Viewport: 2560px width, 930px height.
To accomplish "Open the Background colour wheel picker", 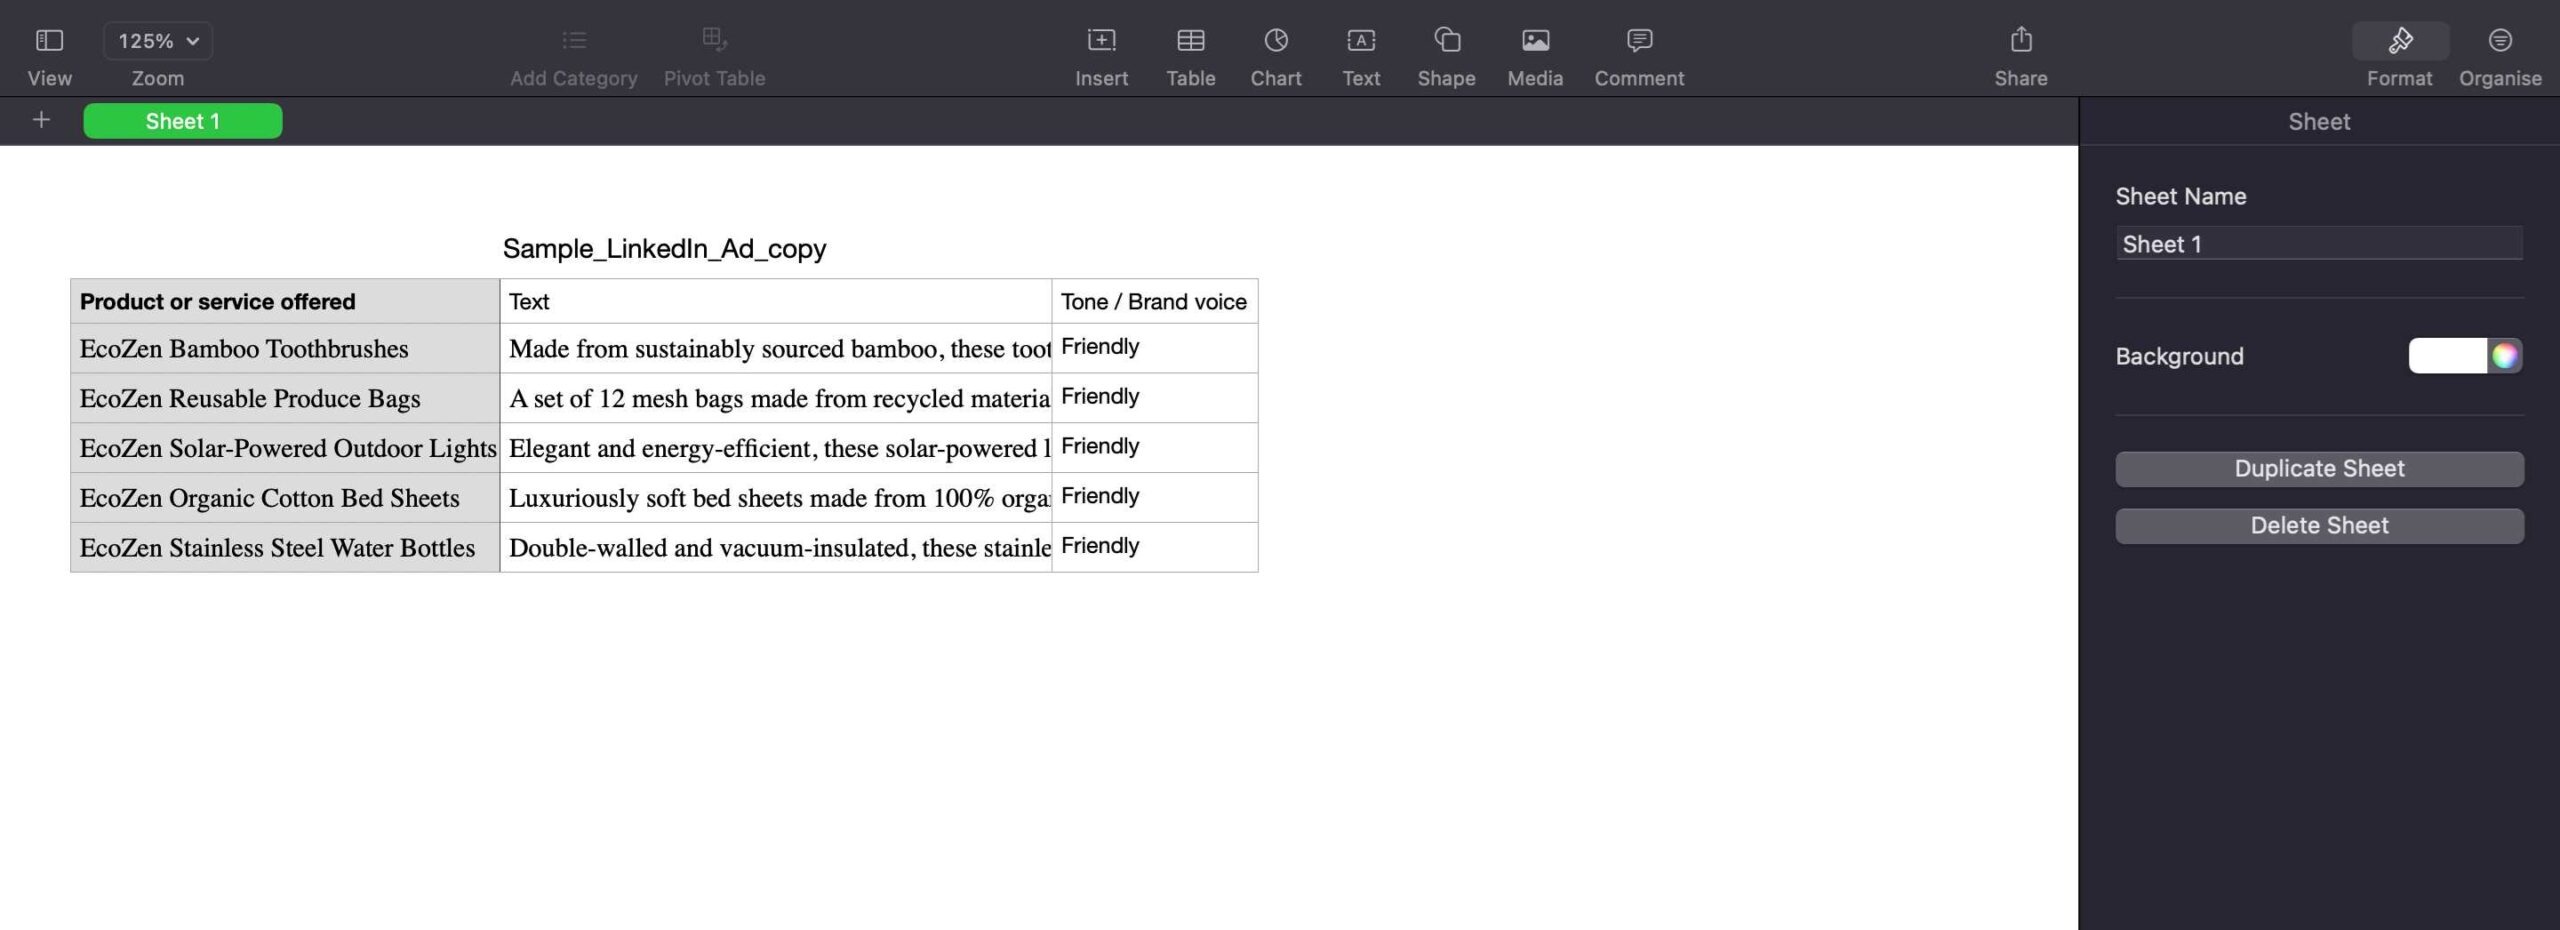I will 2505,356.
